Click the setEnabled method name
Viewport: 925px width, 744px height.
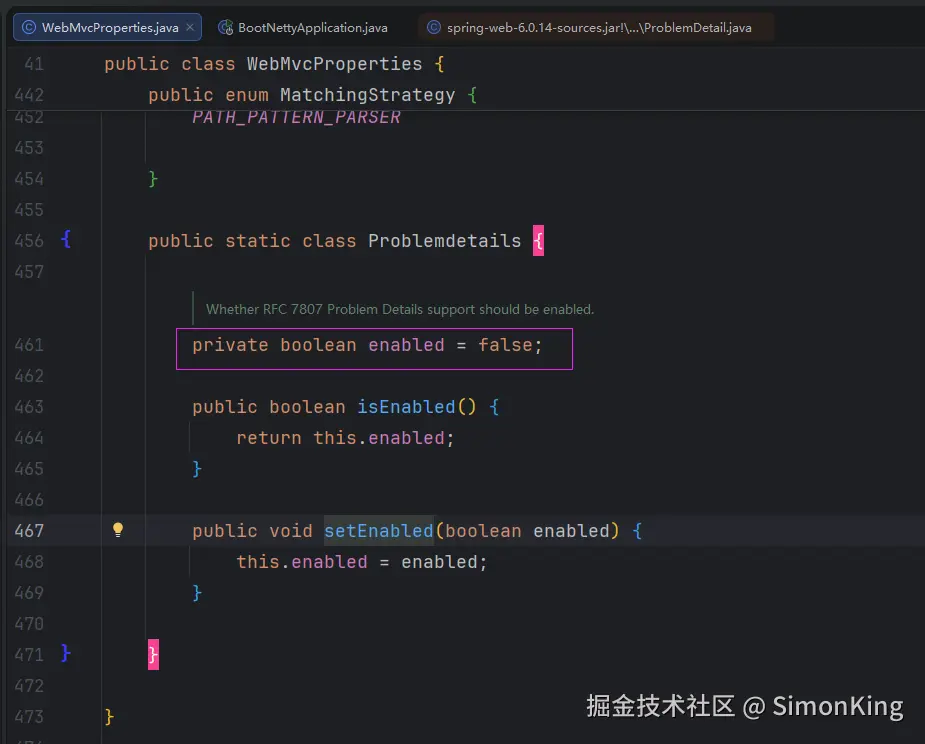pos(379,530)
